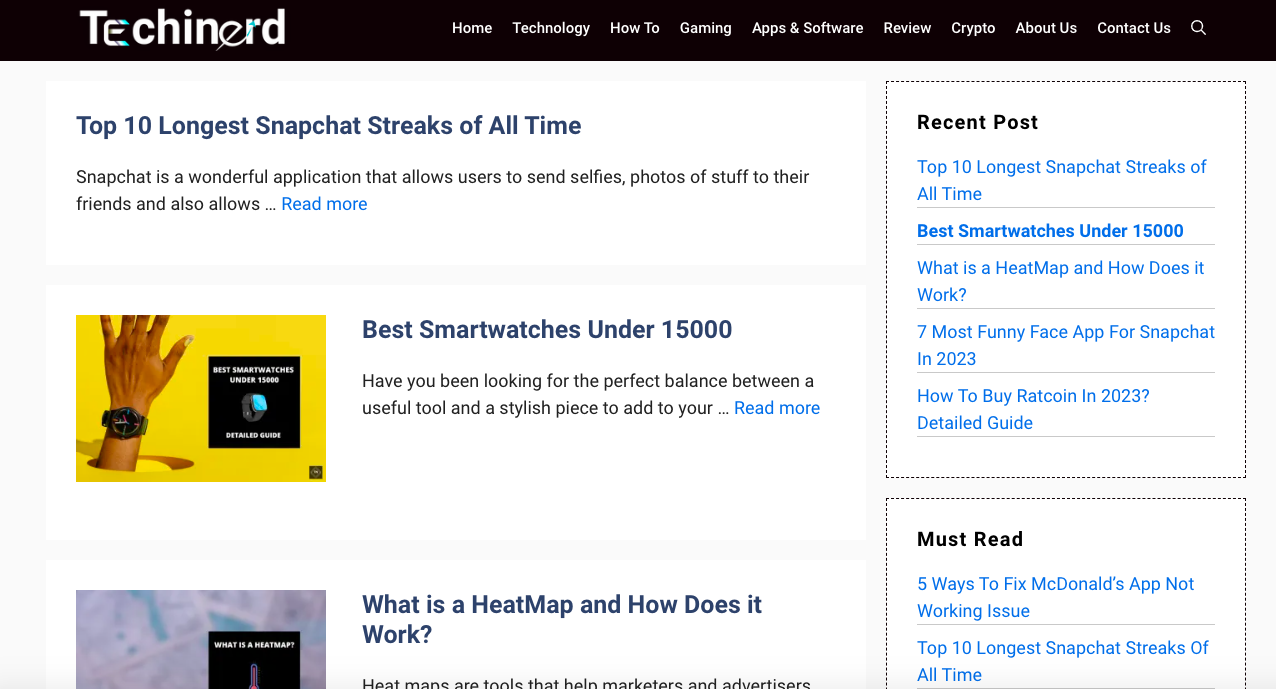Open Recent Post link How To Buy Ratcoin
This screenshot has width=1276, height=689.
point(1033,409)
